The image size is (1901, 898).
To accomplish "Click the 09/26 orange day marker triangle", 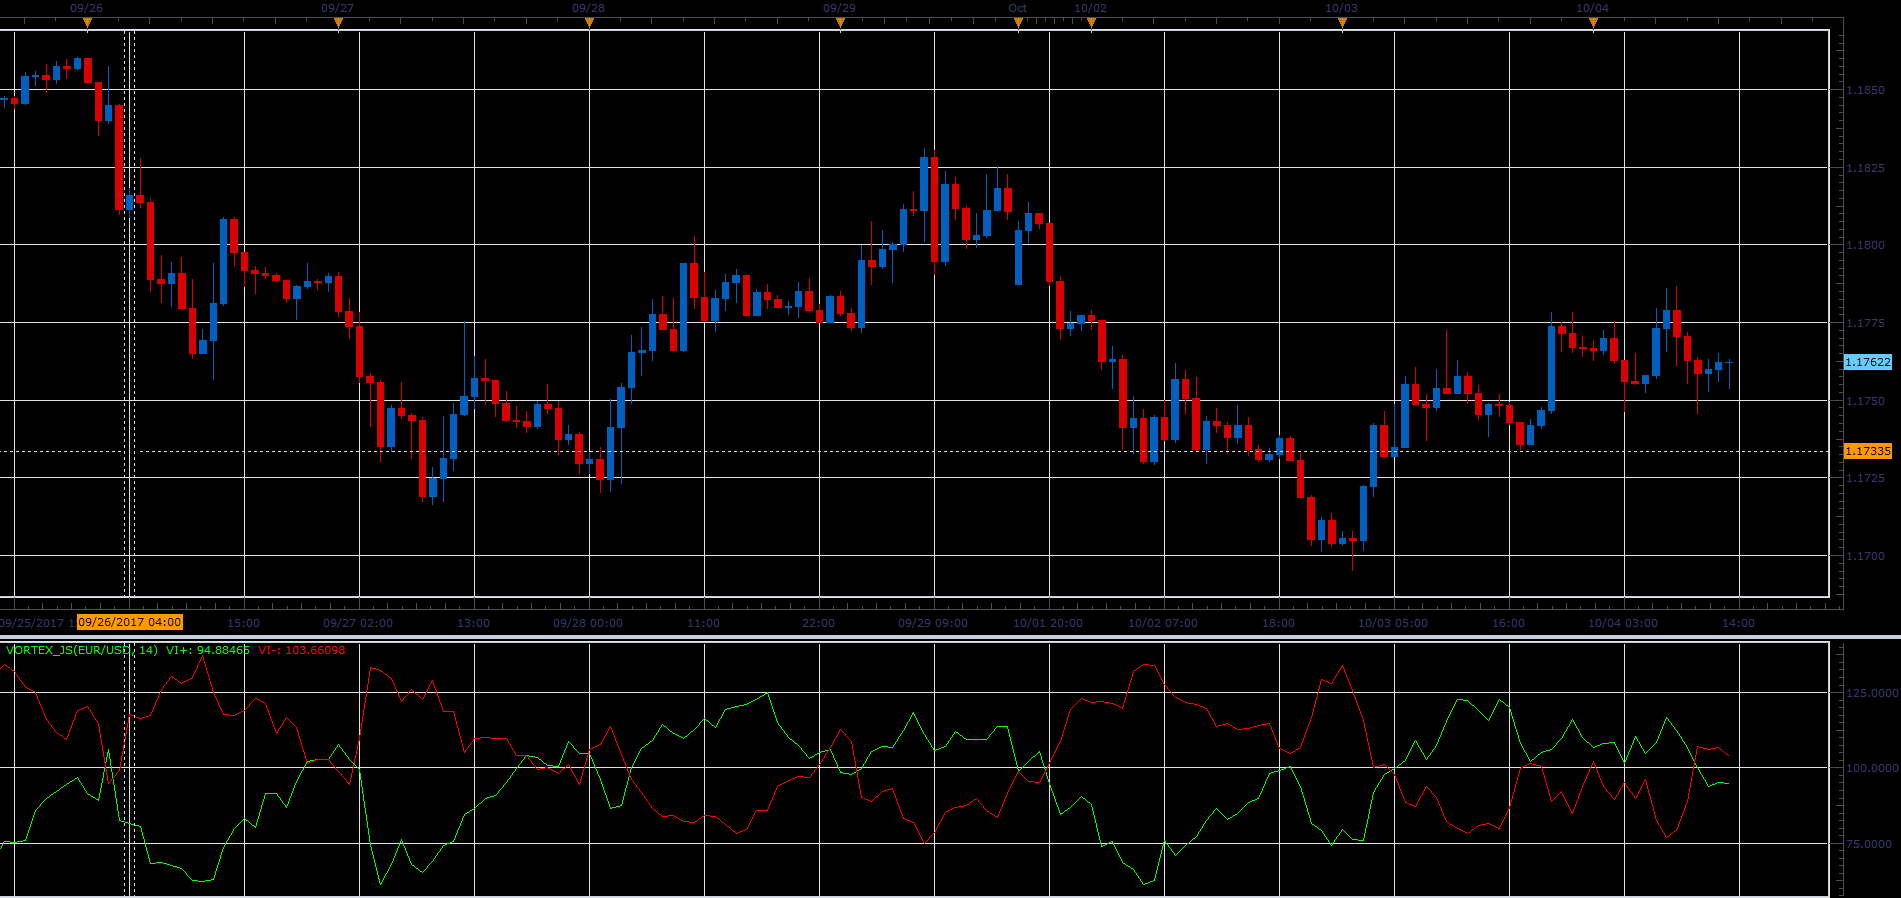I will 87,22.
